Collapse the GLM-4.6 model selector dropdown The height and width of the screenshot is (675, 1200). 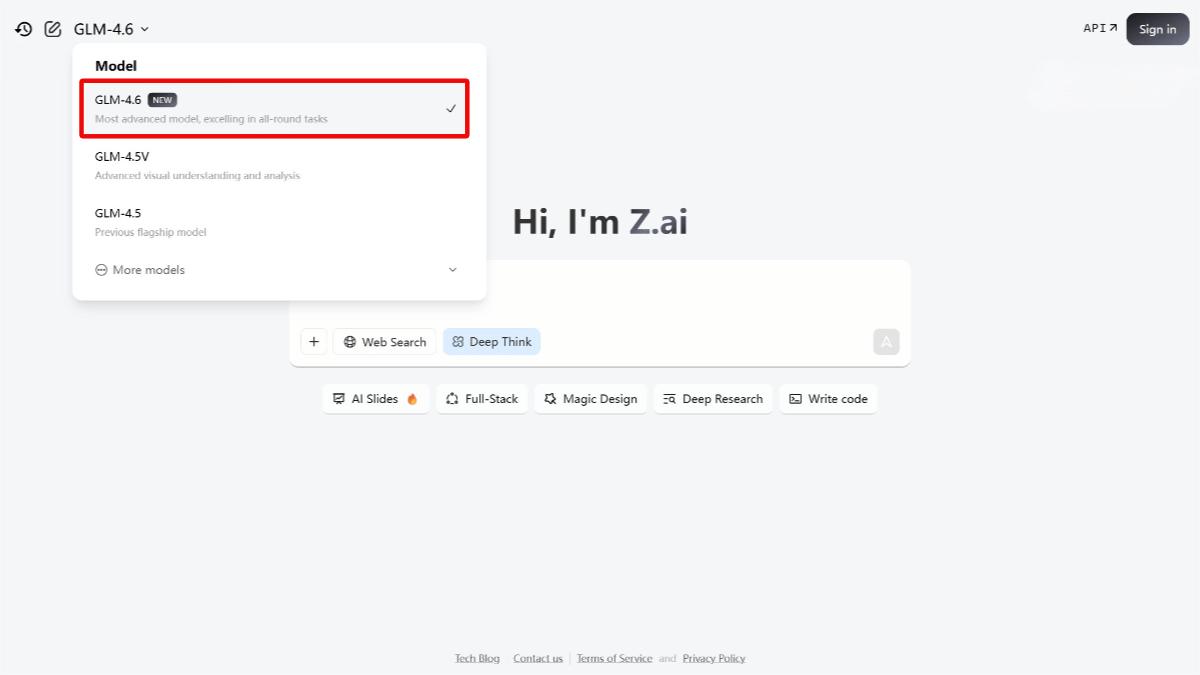click(x=111, y=29)
